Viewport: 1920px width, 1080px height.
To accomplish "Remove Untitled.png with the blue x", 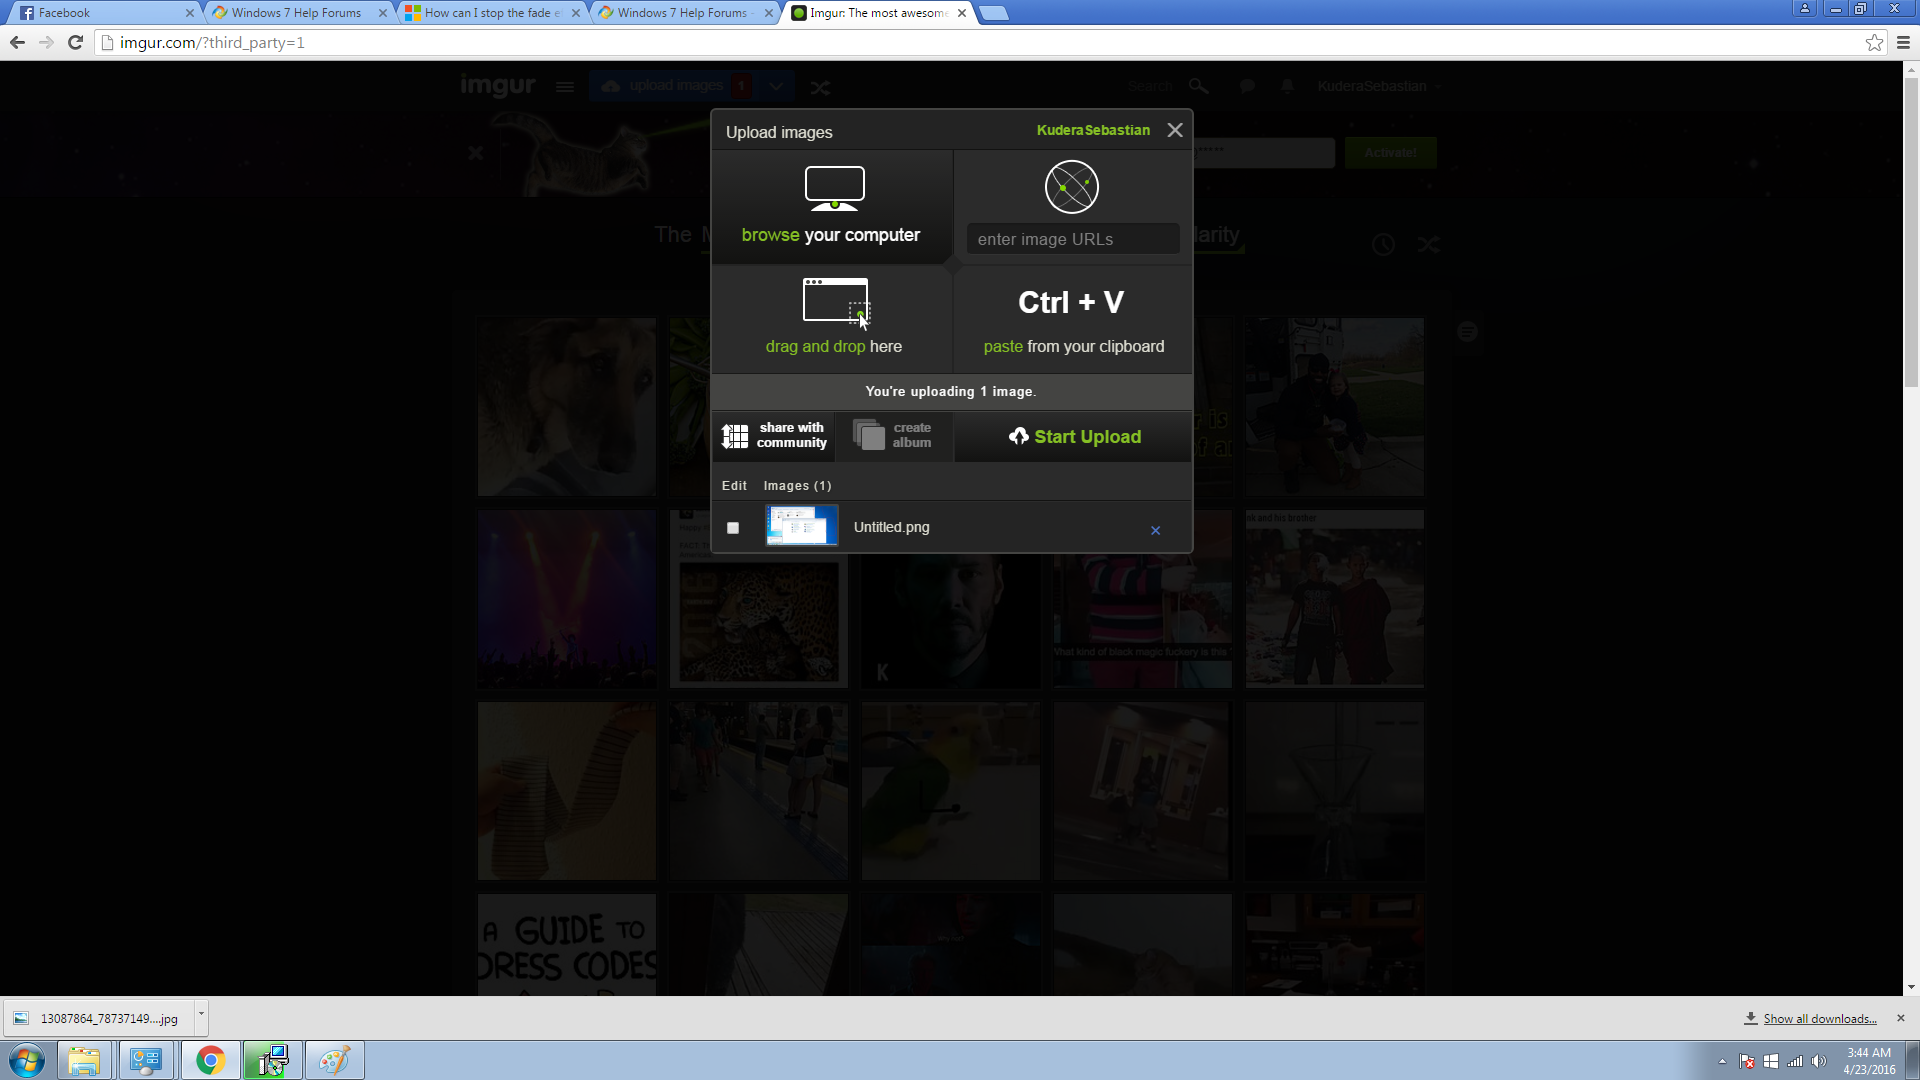I will tap(1155, 530).
